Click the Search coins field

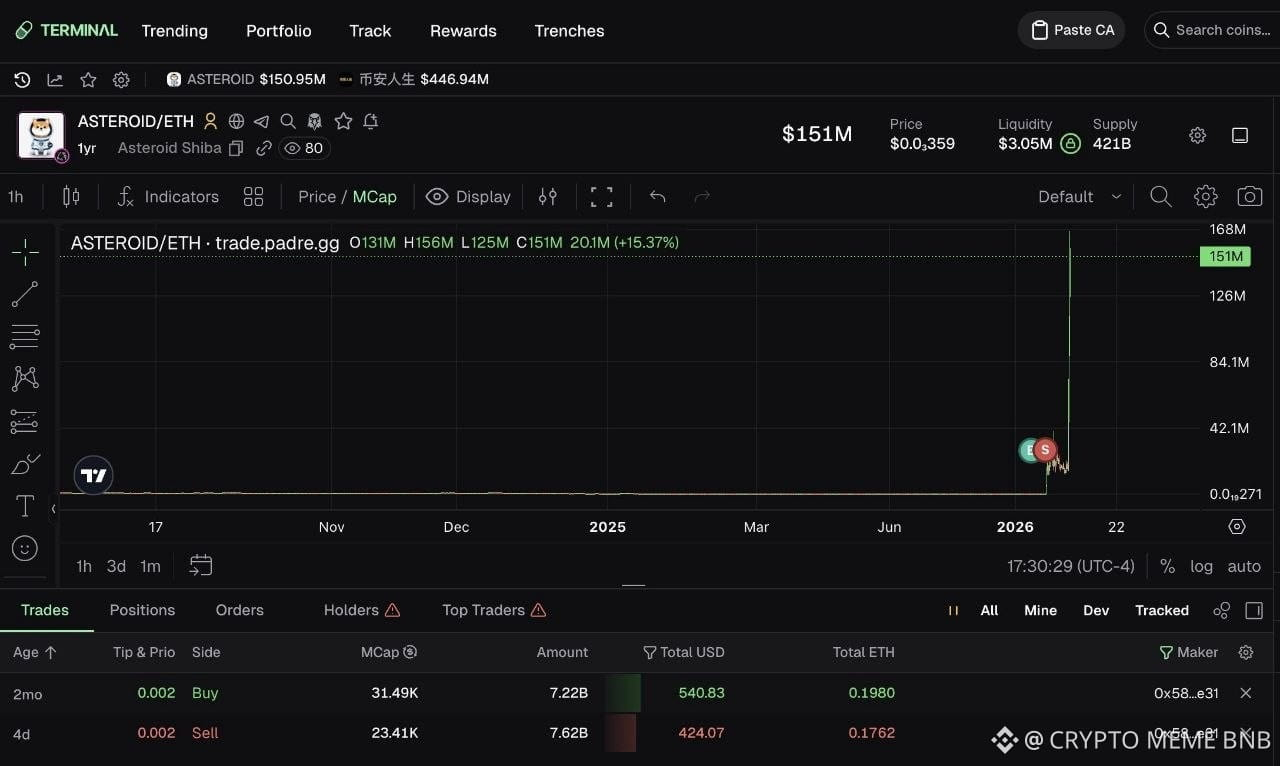coord(1212,30)
